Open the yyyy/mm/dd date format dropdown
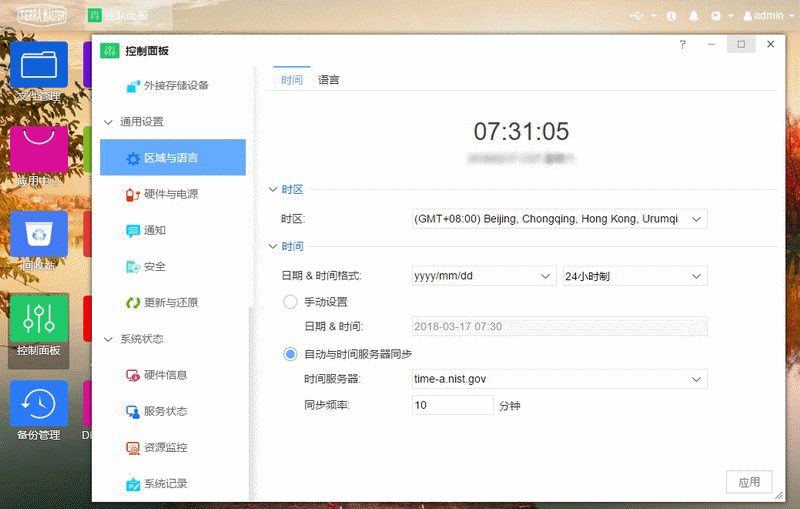The image size is (800, 509). [x=484, y=276]
